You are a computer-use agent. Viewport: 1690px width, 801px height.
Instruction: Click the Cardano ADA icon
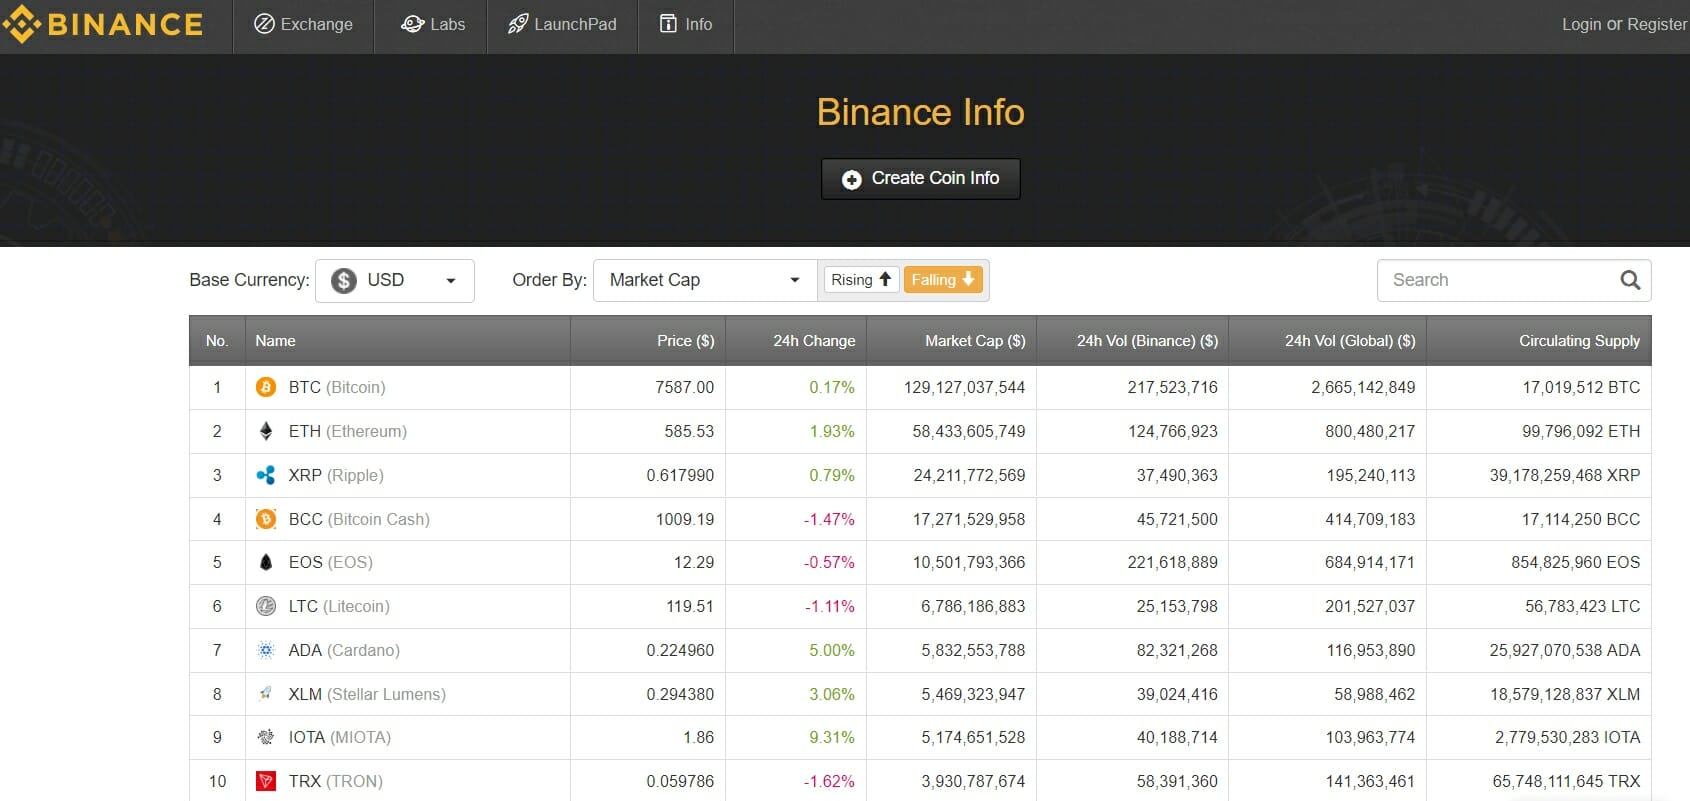pos(266,650)
